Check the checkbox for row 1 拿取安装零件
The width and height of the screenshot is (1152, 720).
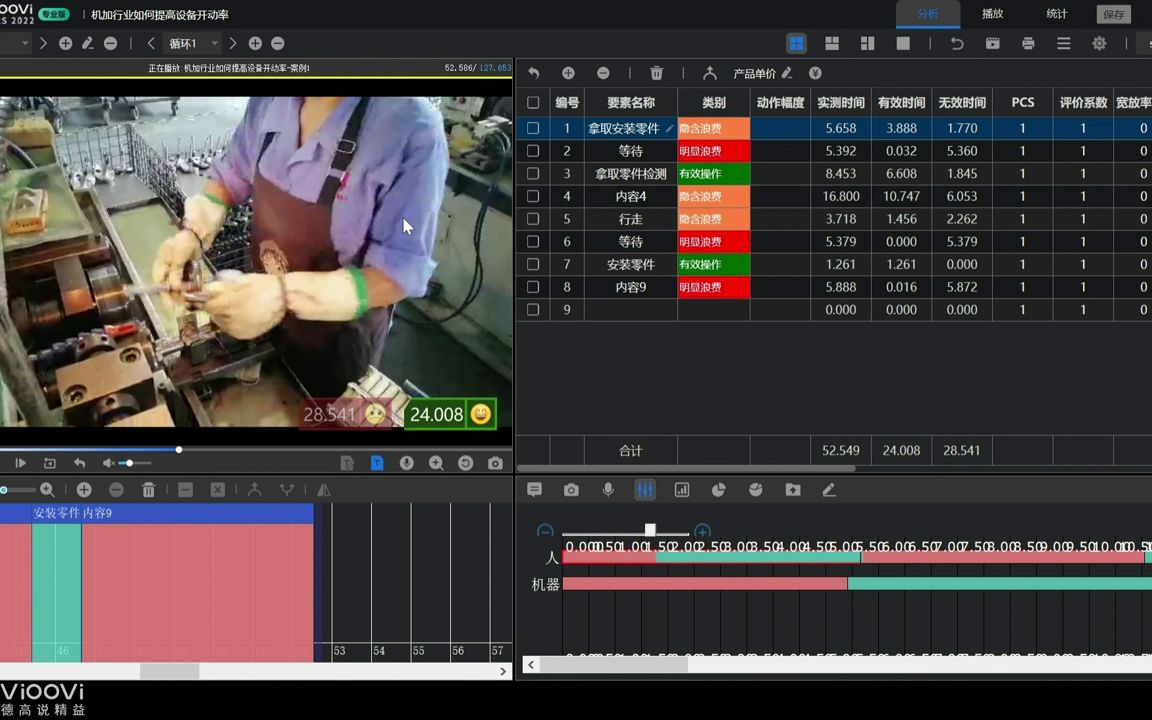pyautogui.click(x=533, y=128)
